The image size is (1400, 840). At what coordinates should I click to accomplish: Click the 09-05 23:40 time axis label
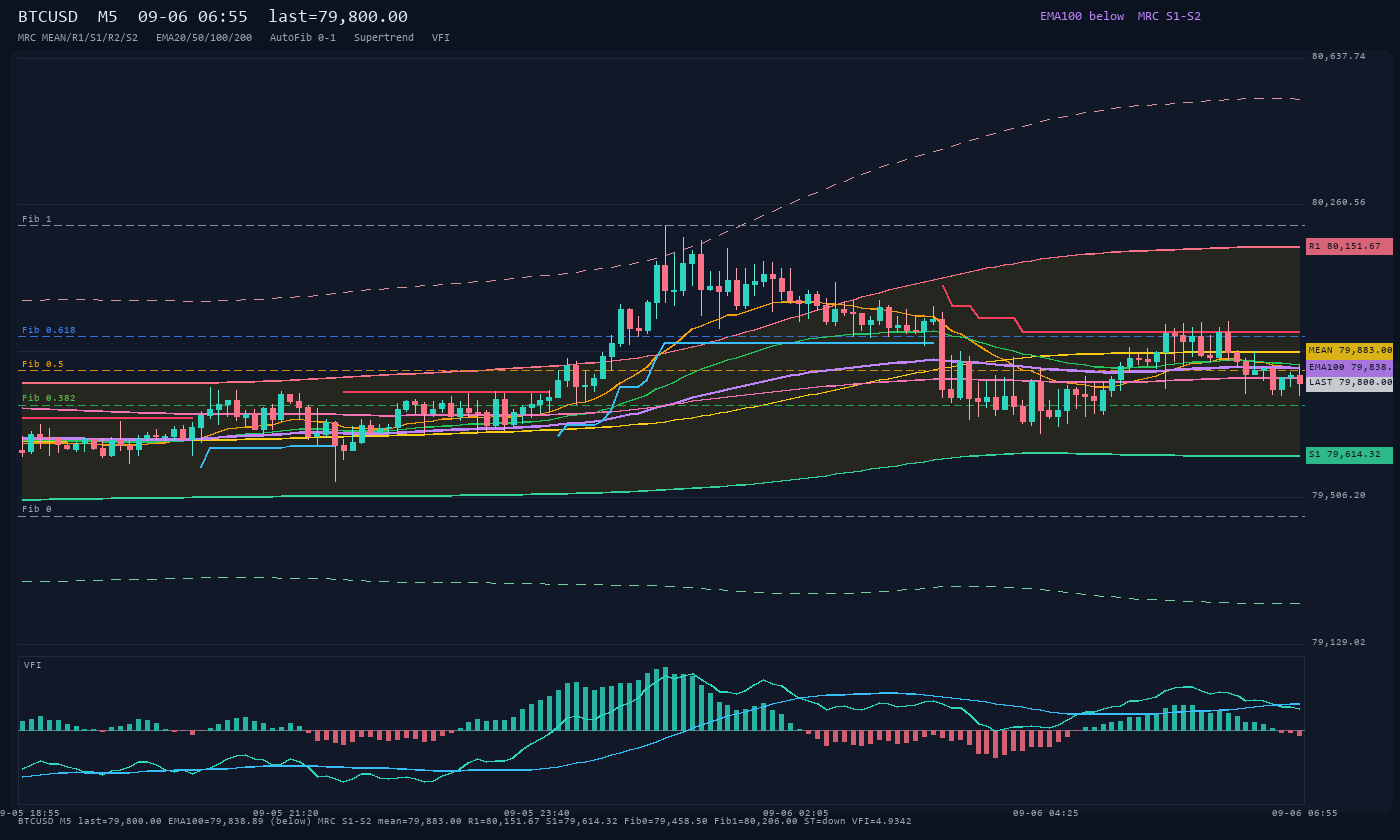(537, 813)
